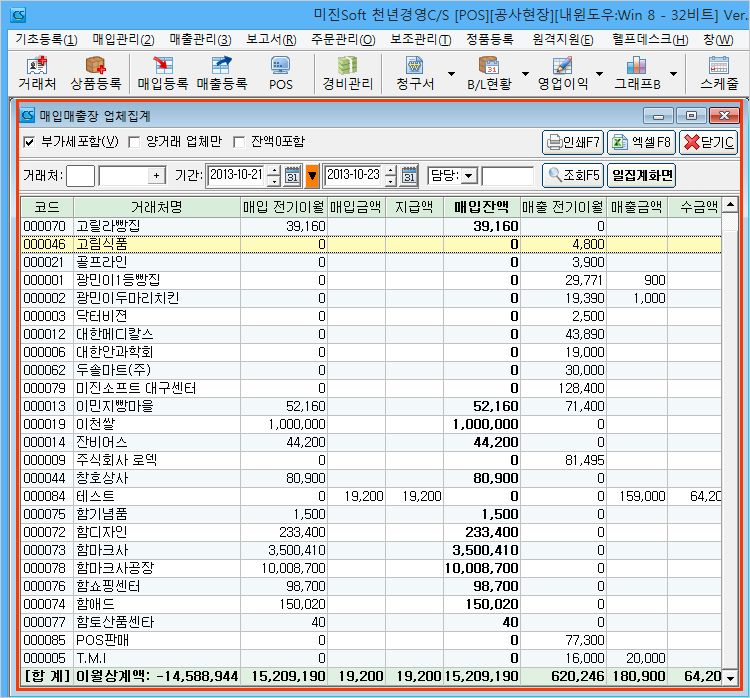Open 매입관리(2) menu
750x698 pixels.
pos(123,39)
